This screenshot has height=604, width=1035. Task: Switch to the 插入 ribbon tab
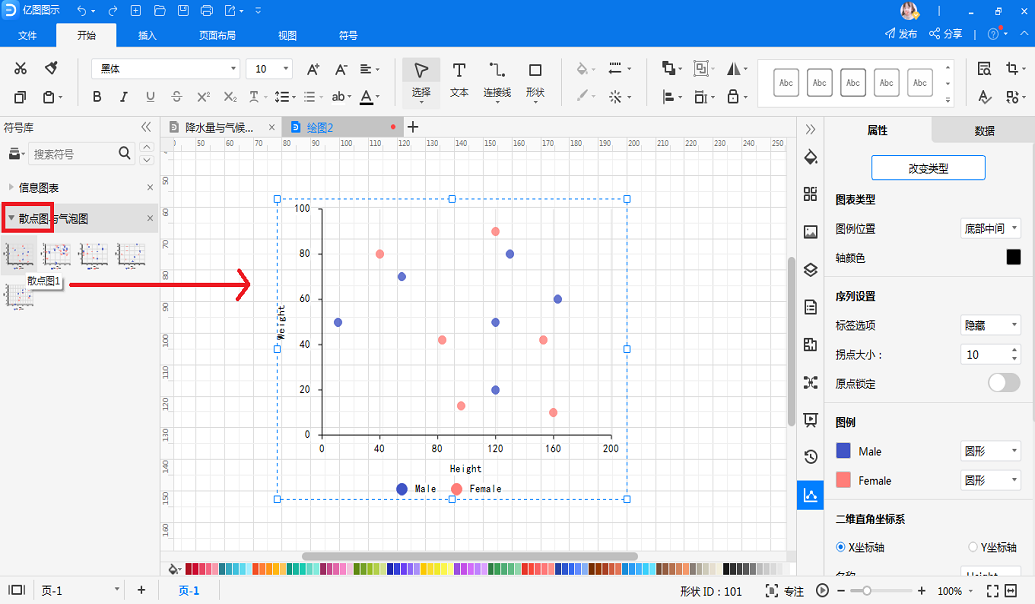147,35
